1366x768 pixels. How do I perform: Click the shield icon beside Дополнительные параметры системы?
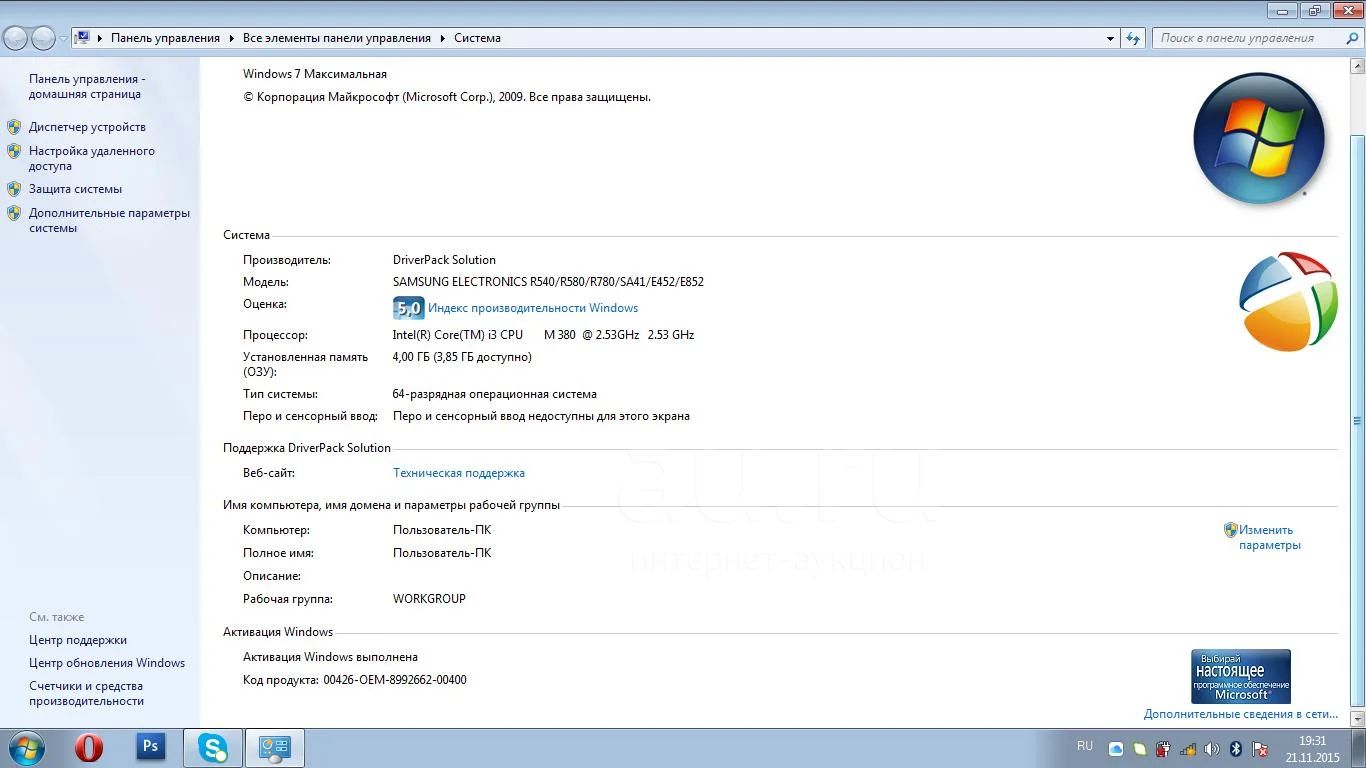[x=14, y=213]
